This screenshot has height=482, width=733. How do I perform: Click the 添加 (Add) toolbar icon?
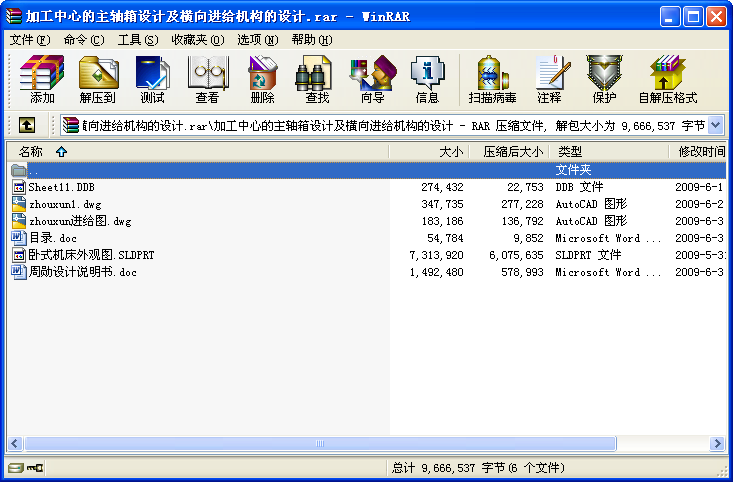[42, 80]
